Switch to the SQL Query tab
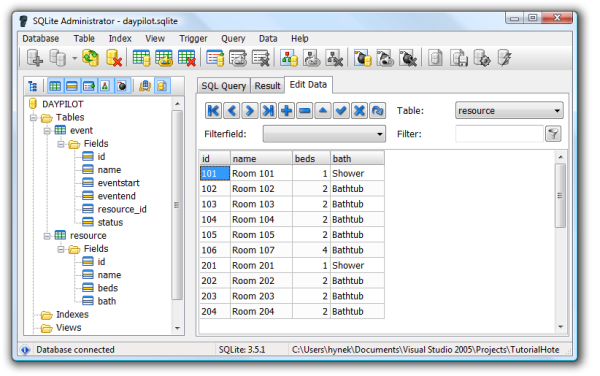The height and width of the screenshot is (376, 600). pos(224,86)
